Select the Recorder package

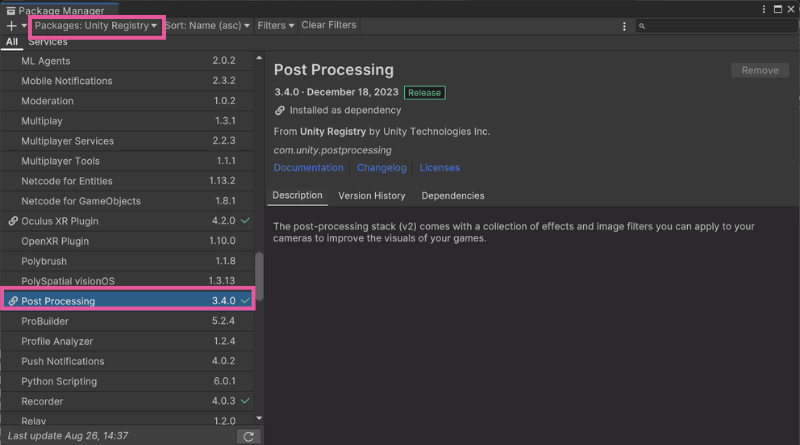point(128,401)
